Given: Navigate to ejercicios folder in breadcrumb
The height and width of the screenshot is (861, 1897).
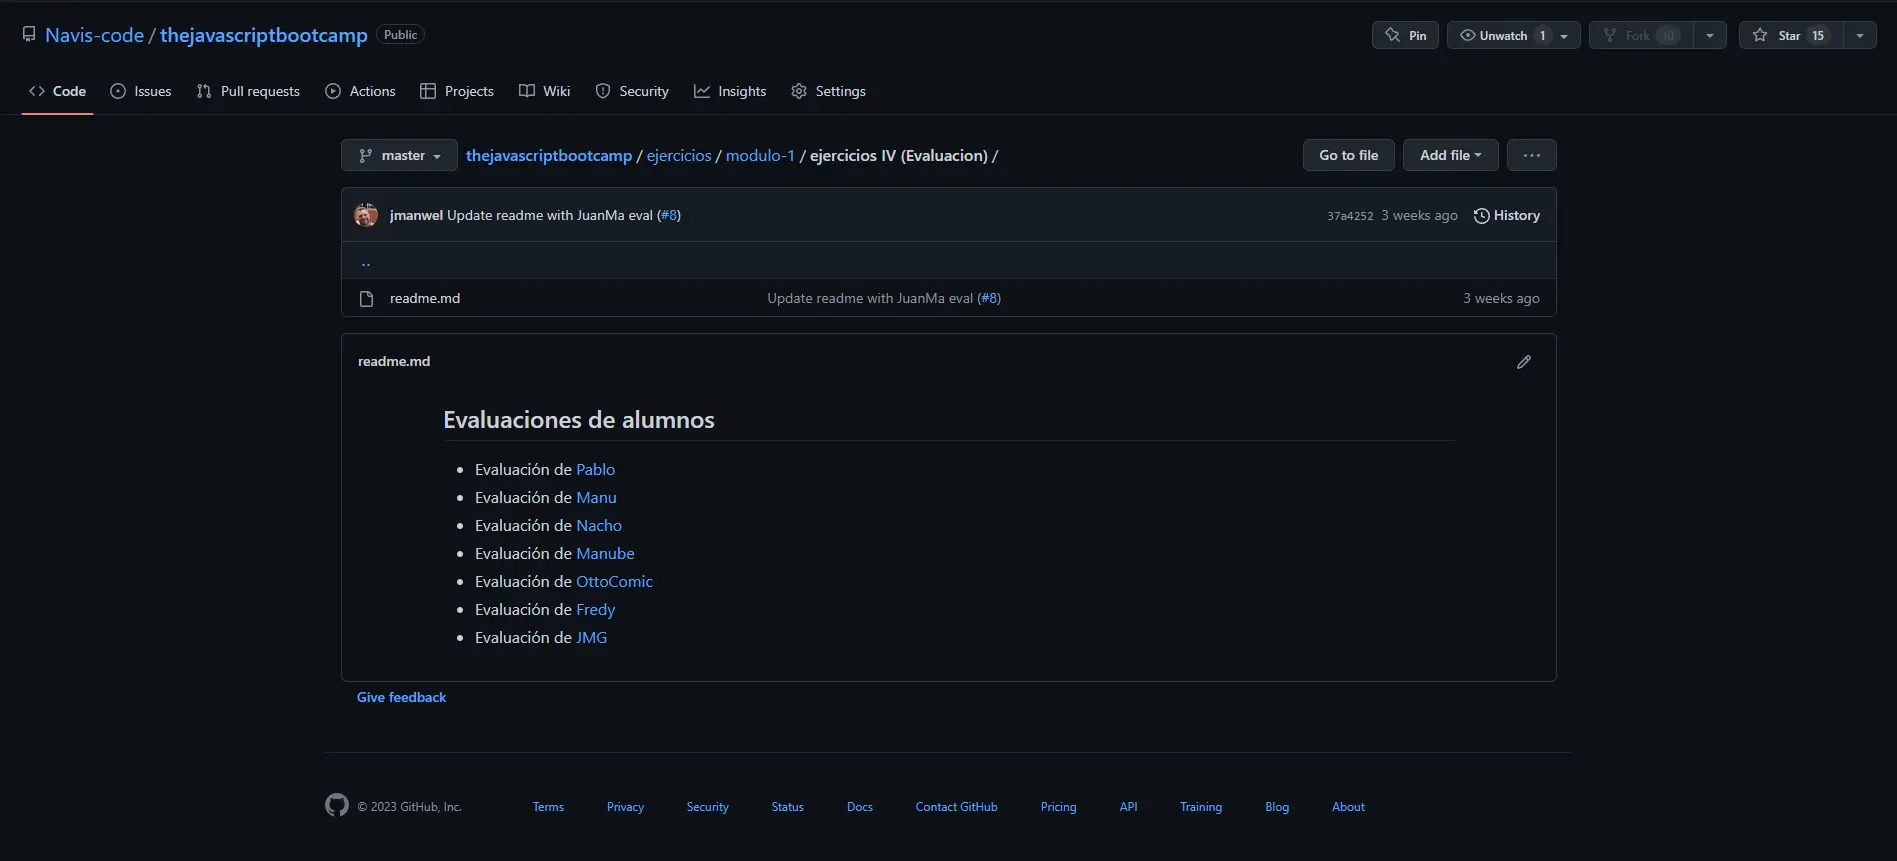Looking at the screenshot, I should pos(679,155).
